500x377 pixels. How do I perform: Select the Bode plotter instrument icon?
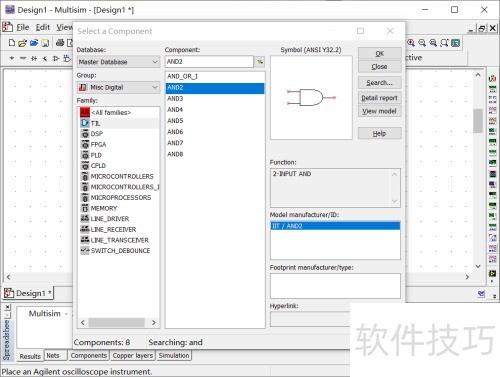tap(492, 131)
